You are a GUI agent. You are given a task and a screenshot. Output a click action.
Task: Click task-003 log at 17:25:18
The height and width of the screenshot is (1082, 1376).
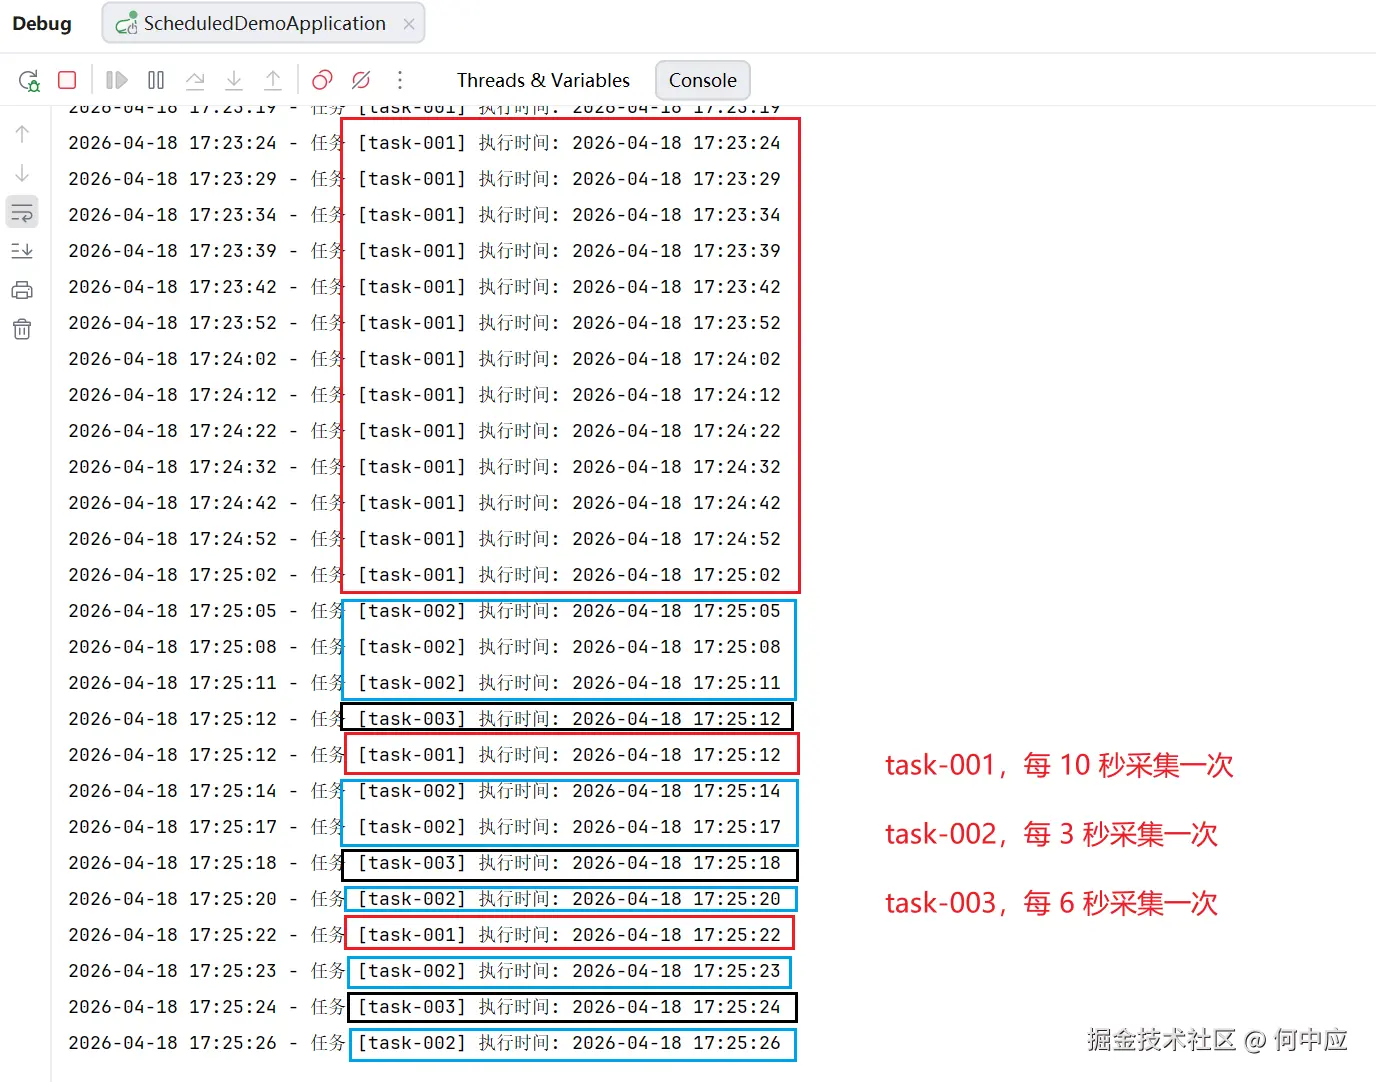(424, 863)
